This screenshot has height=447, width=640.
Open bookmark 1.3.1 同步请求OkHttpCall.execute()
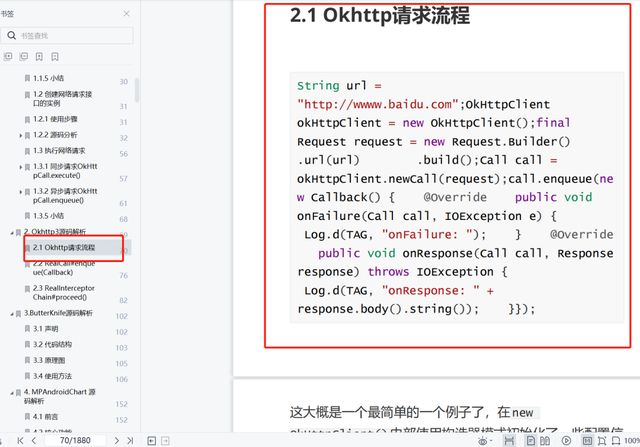65,171
